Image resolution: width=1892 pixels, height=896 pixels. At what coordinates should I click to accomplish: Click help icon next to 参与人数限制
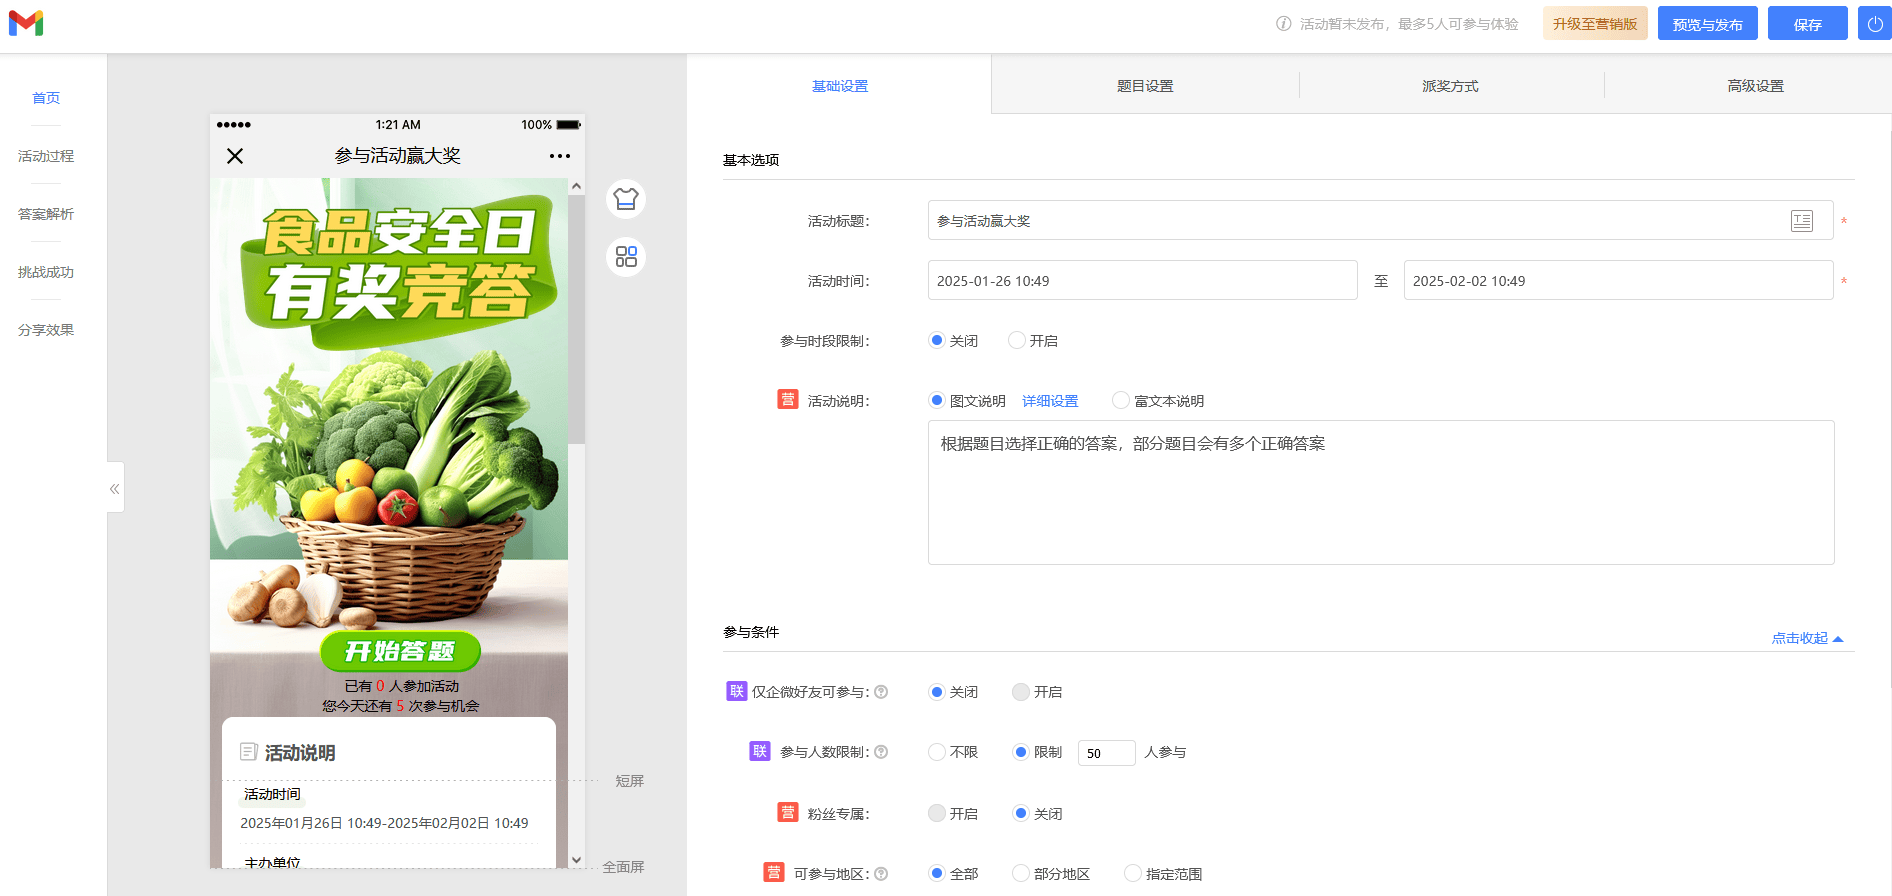(881, 752)
